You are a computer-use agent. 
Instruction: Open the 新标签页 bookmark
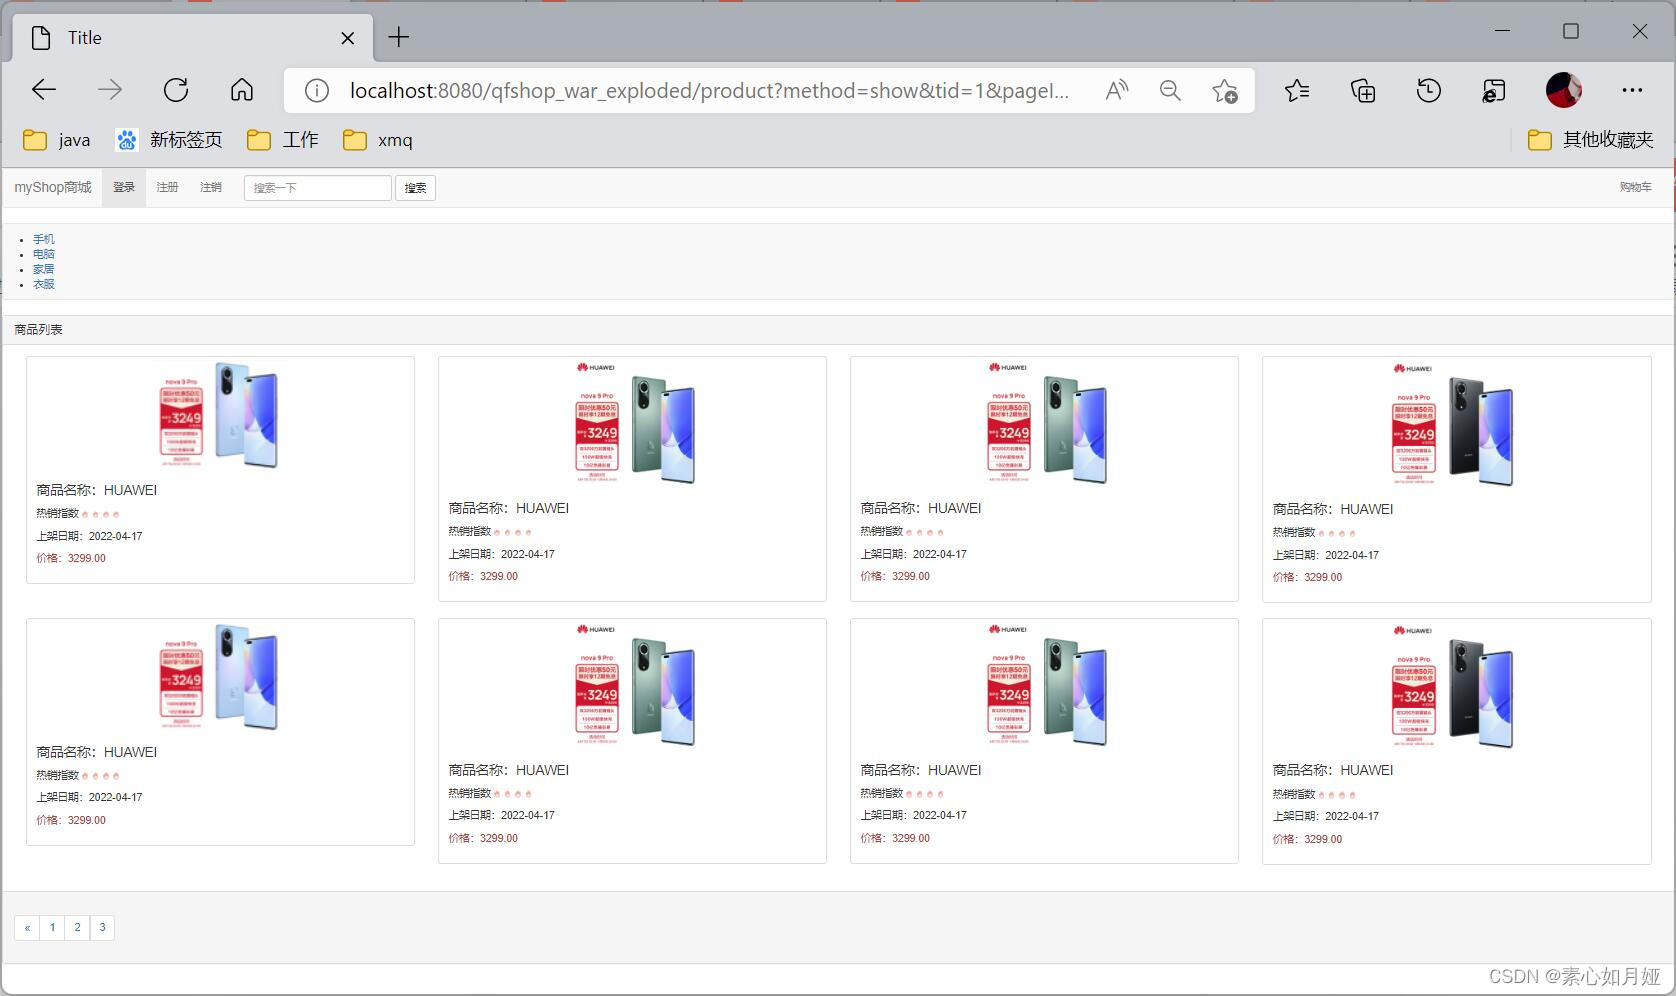click(169, 140)
